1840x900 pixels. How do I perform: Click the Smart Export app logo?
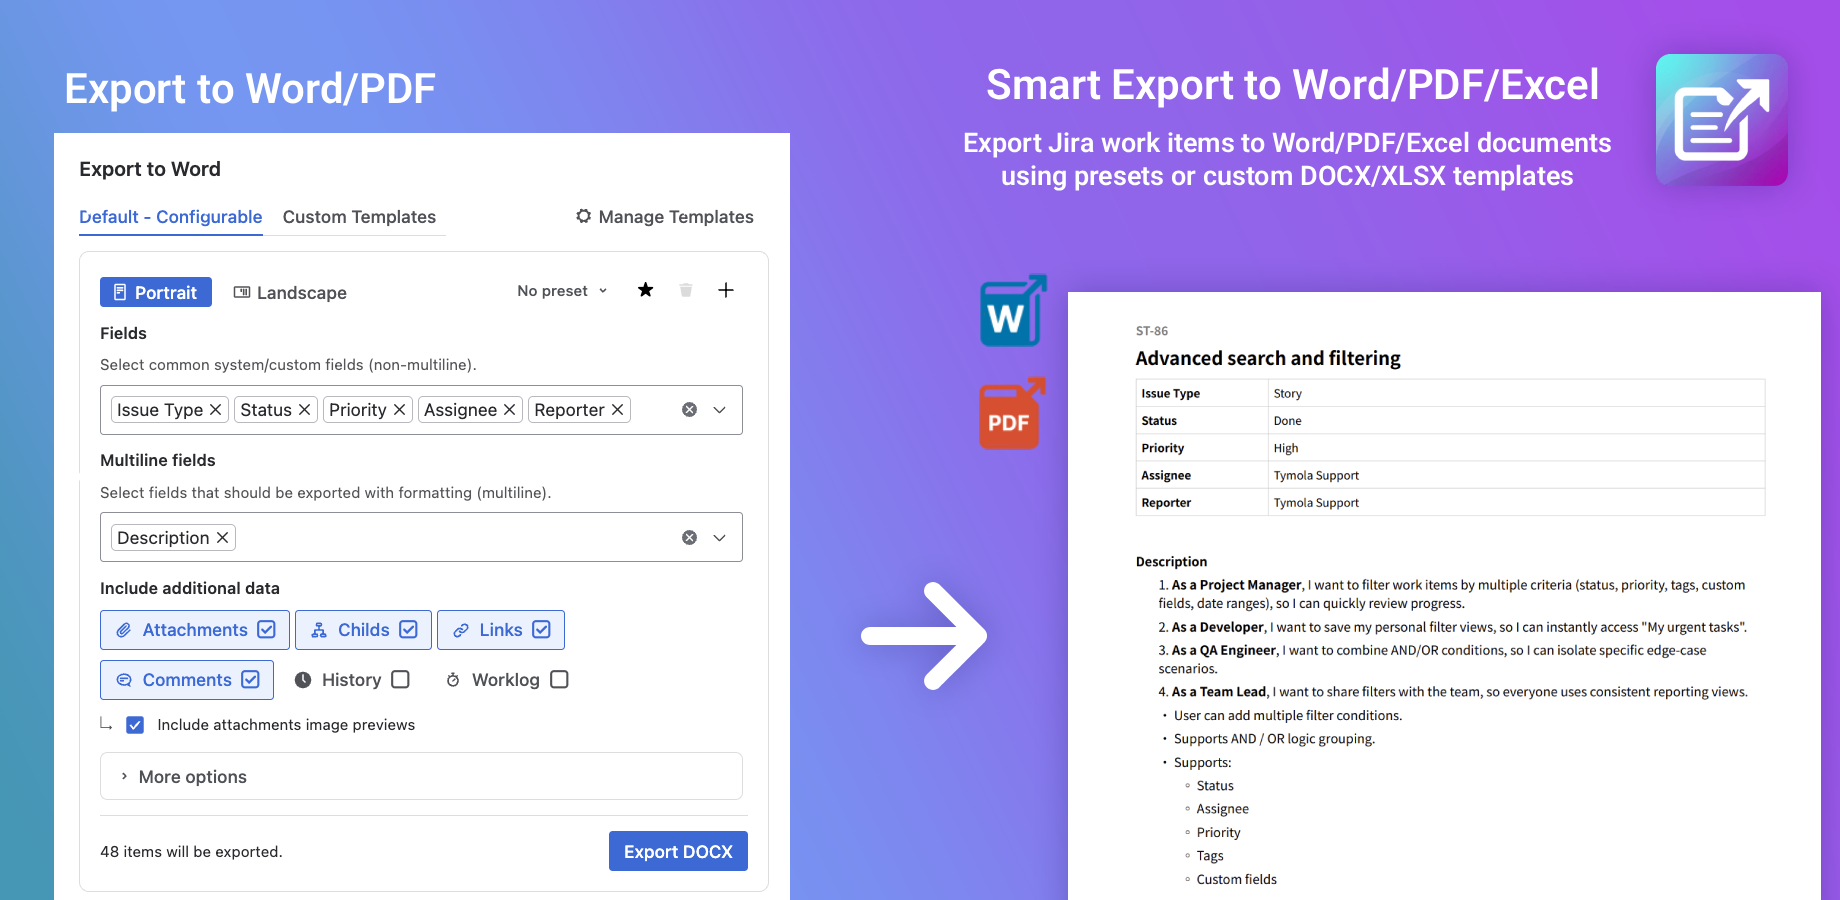pyautogui.click(x=1722, y=120)
